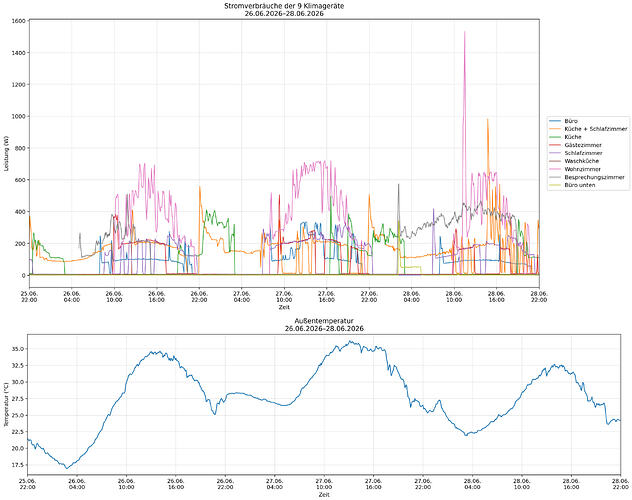Select the Waschküche legend entry
Screen dimensions: 632x500
point(574,161)
